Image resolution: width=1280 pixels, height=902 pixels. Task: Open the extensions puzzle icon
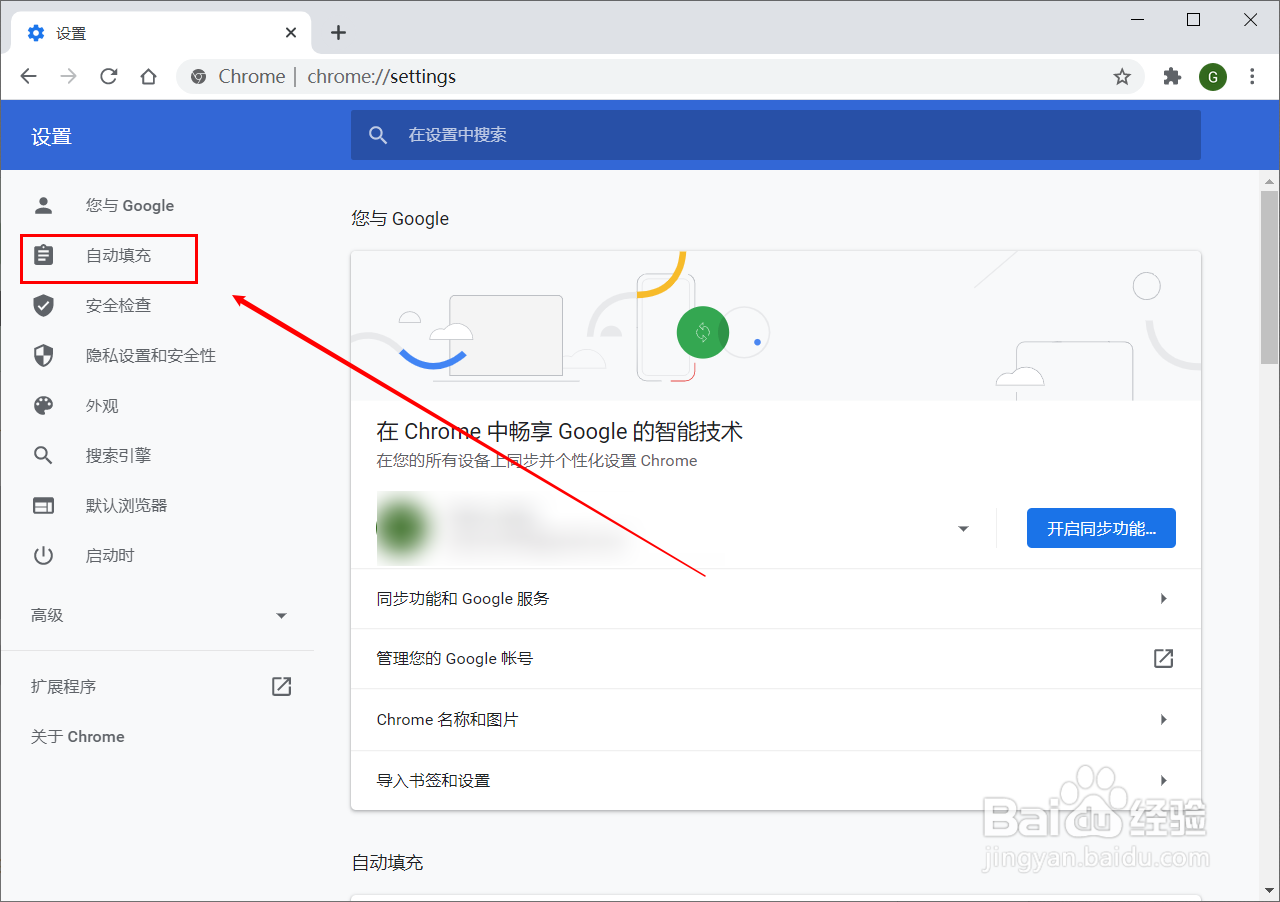pyautogui.click(x=1172, y=77)
